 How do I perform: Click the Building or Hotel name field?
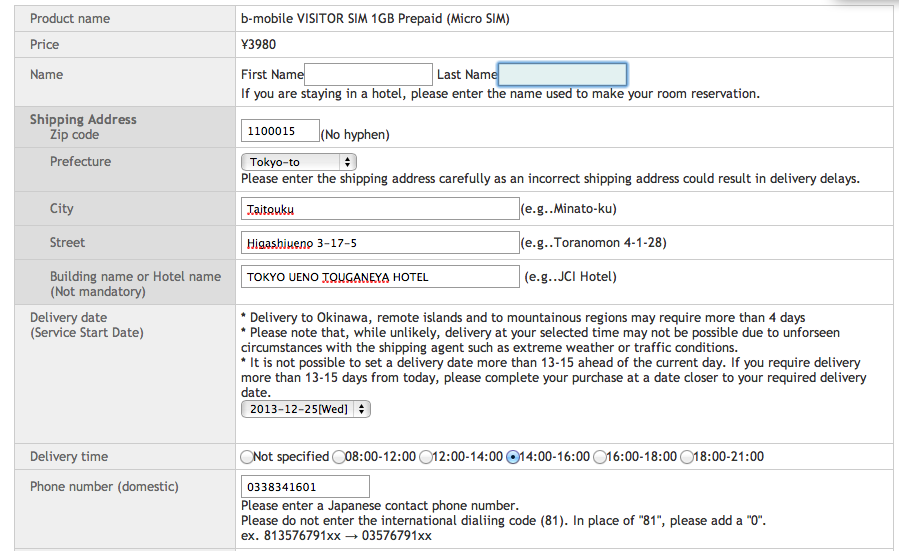click(x=380, y=277)
